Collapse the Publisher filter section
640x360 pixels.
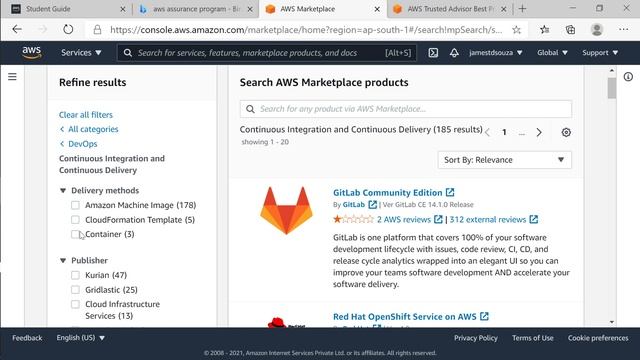coord(63,260)
